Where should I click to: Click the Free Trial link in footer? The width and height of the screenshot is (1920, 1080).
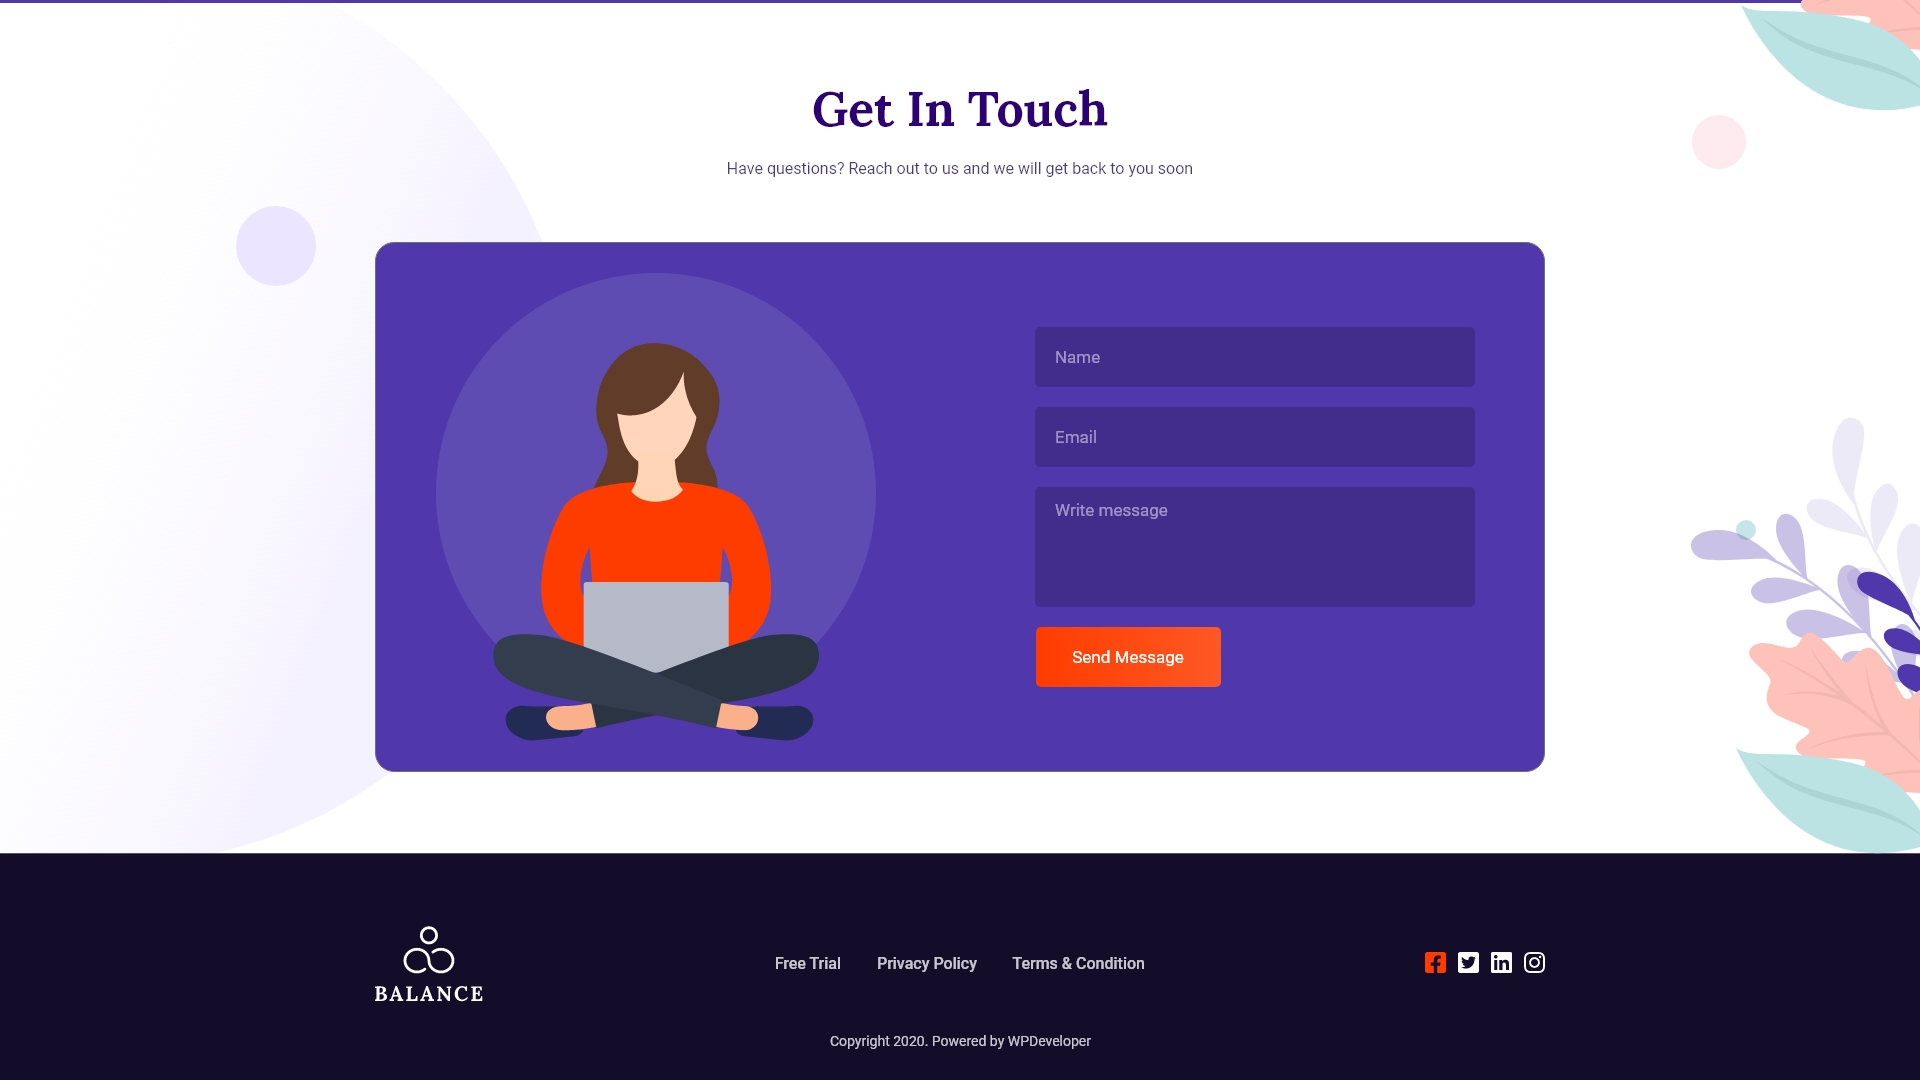coord(807,963)
